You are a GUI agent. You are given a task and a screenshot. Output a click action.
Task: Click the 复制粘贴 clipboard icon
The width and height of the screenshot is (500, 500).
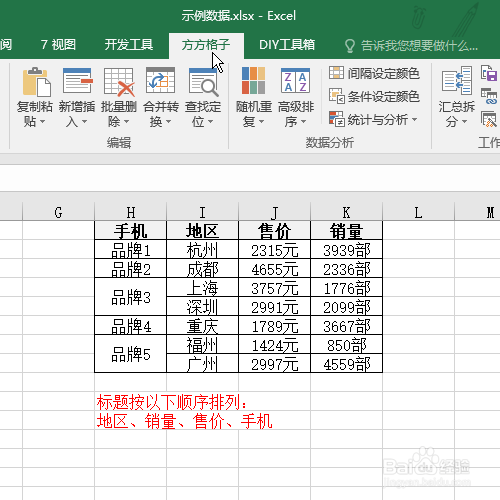tap(37, 82)
